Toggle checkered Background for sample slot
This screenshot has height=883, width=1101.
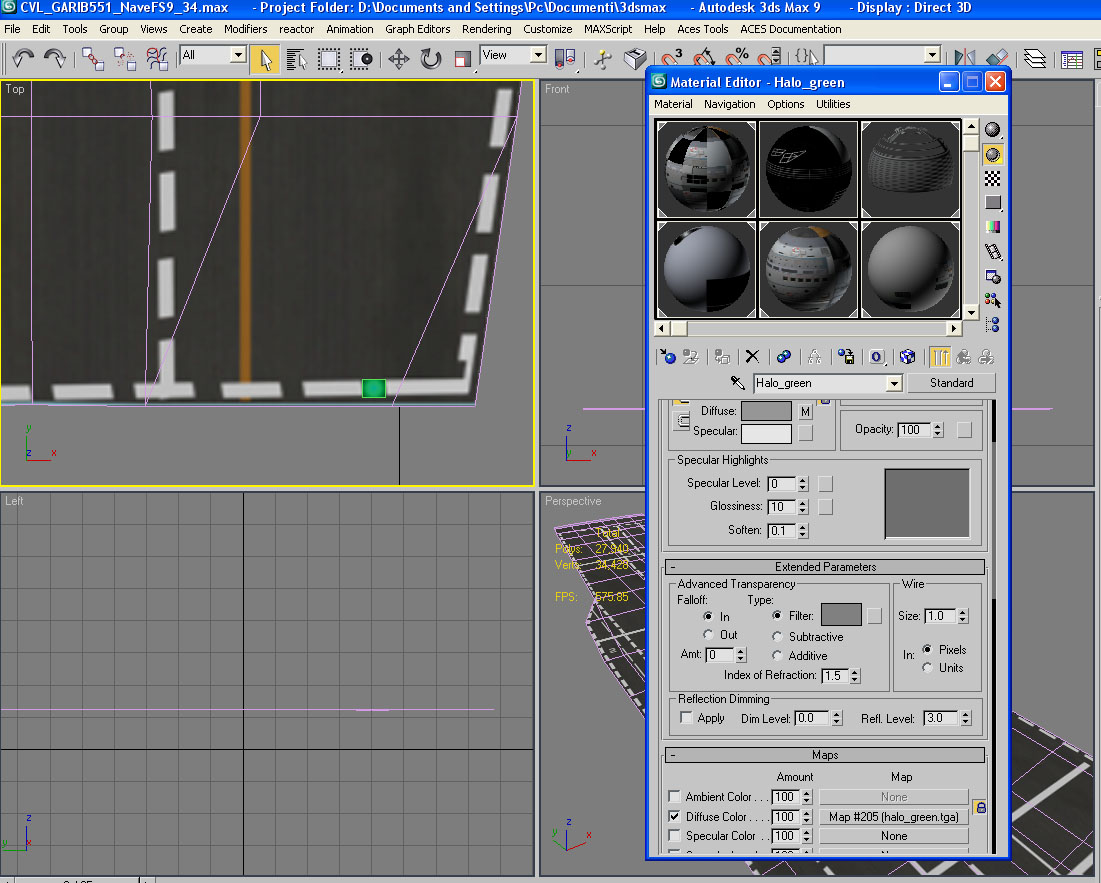click(x=993, y=179)
